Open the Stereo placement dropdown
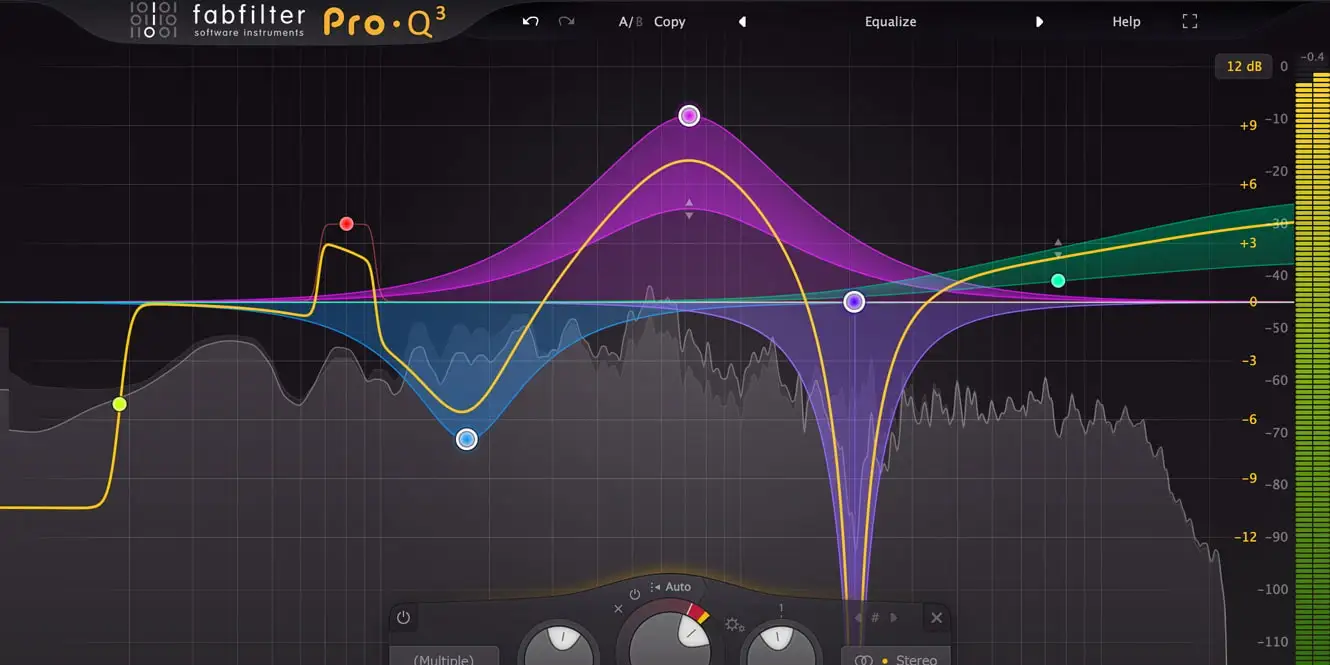The height and width of the screenshot is (665, 1330). coord(897,656)
